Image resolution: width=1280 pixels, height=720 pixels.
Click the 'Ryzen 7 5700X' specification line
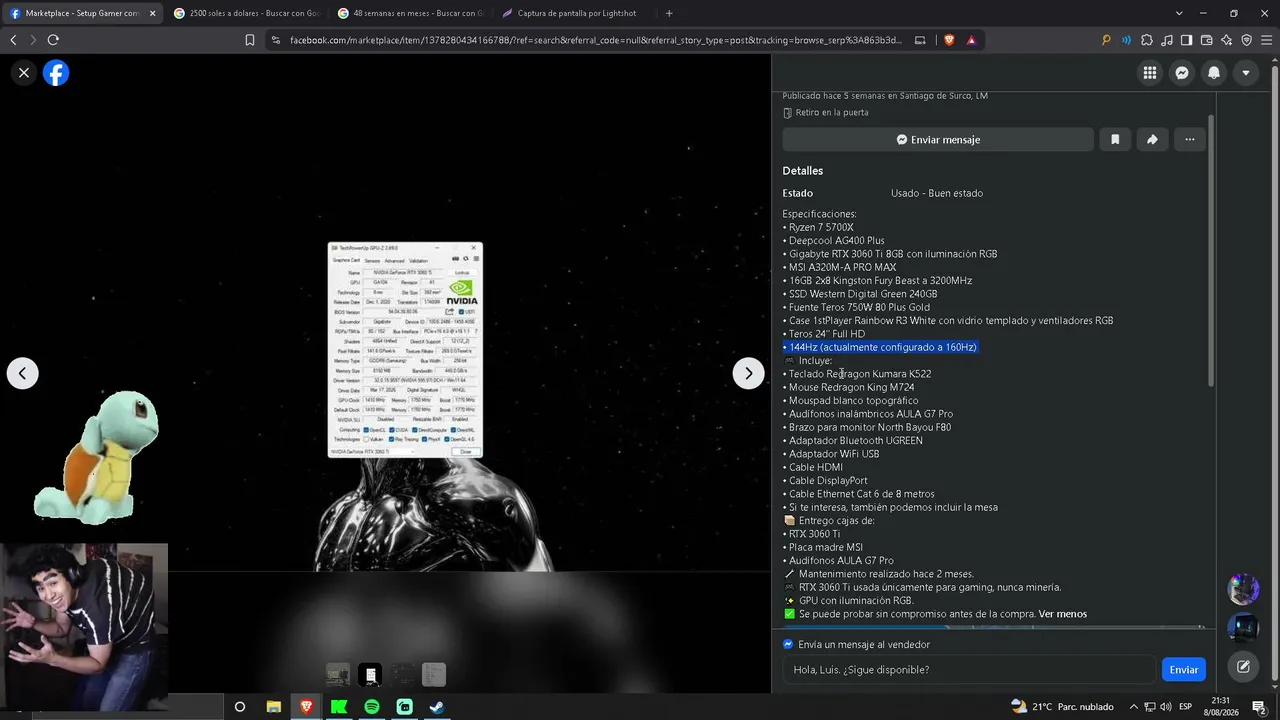[x=818, y=227]
